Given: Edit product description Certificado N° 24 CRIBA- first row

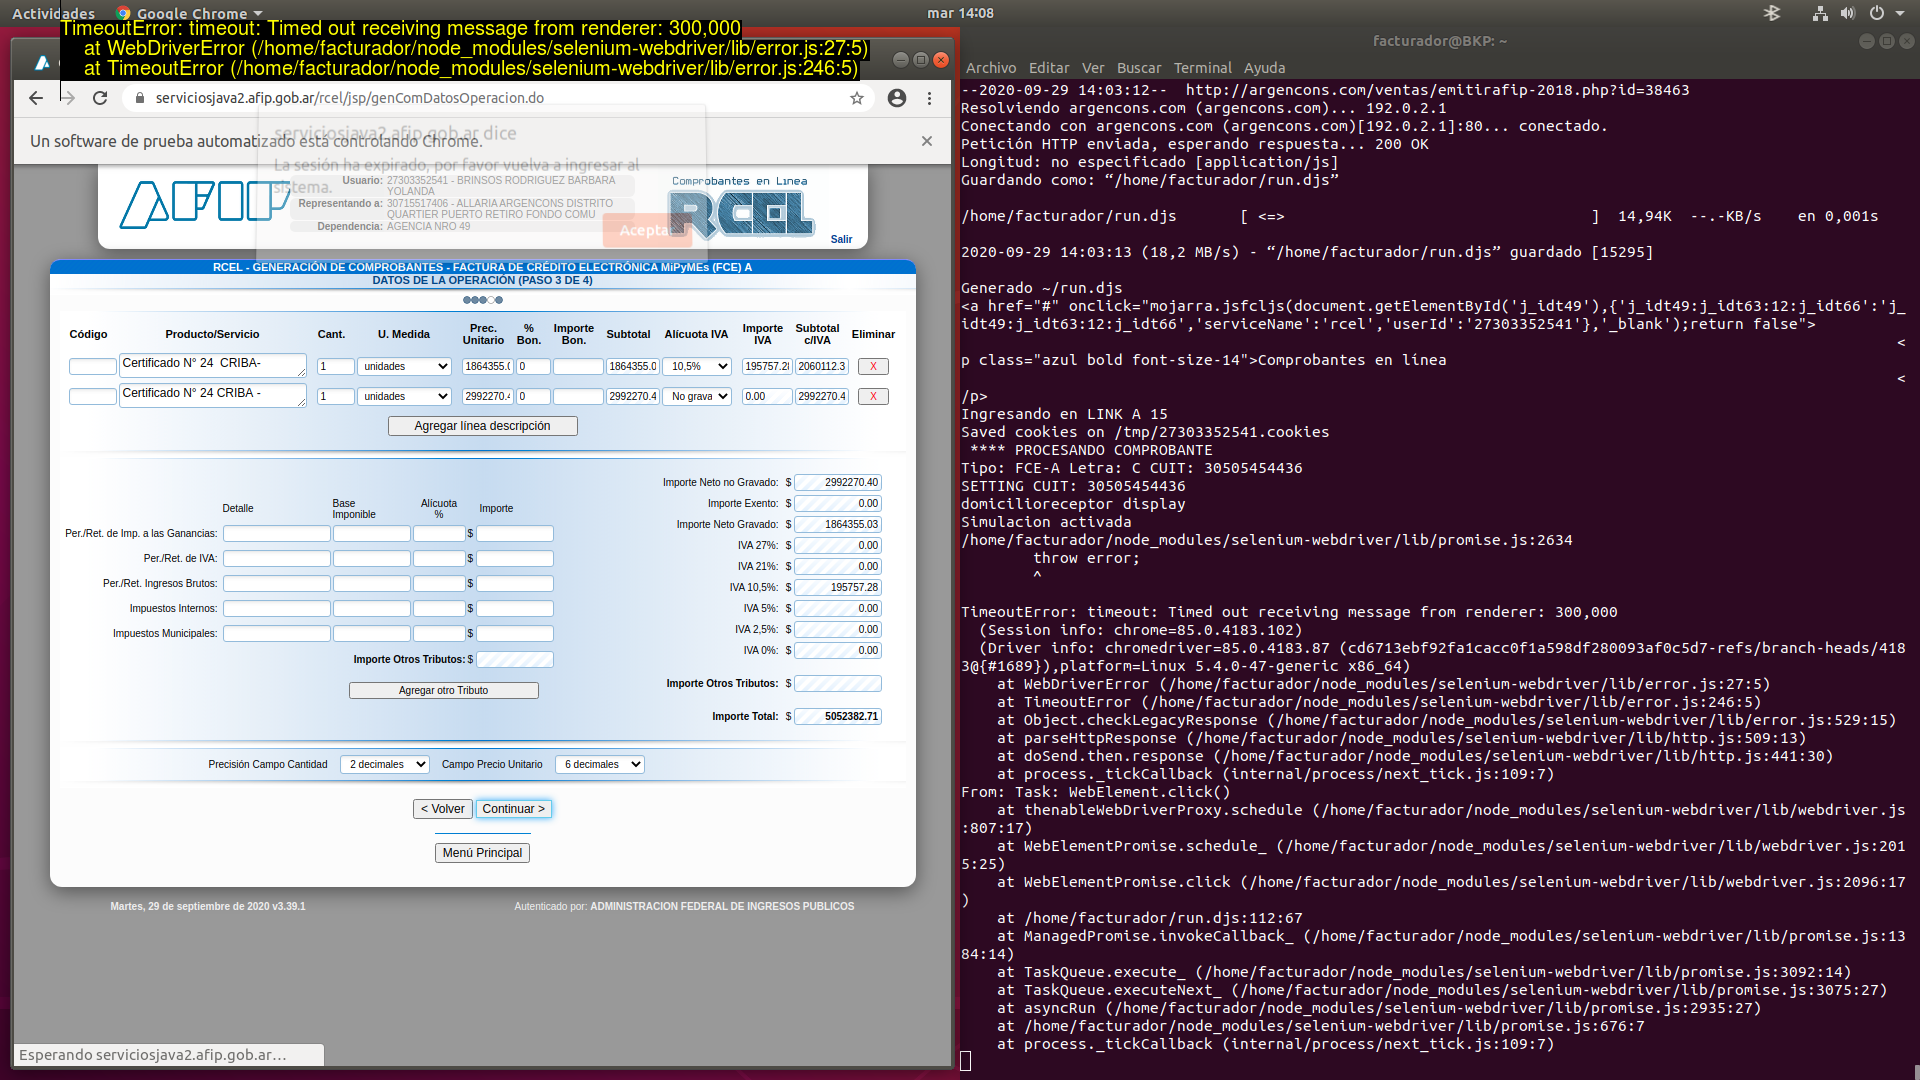Looking at the screenshot, I should (x=212, y=365).
